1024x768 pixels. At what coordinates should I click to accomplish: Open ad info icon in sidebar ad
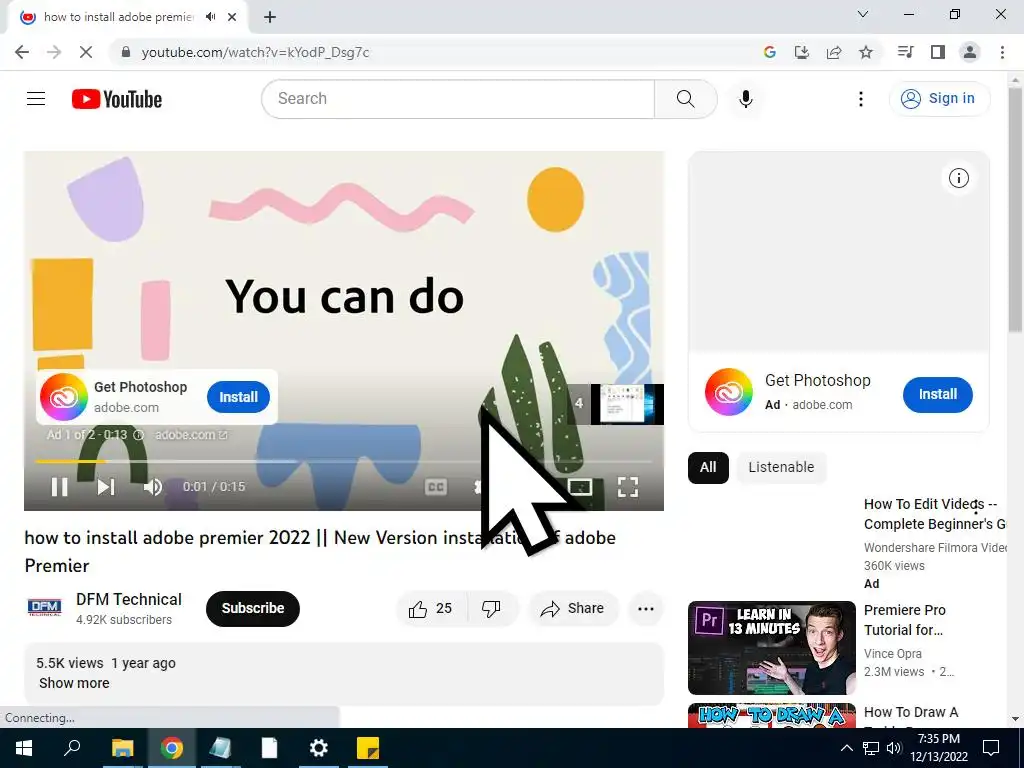point(958,178)
